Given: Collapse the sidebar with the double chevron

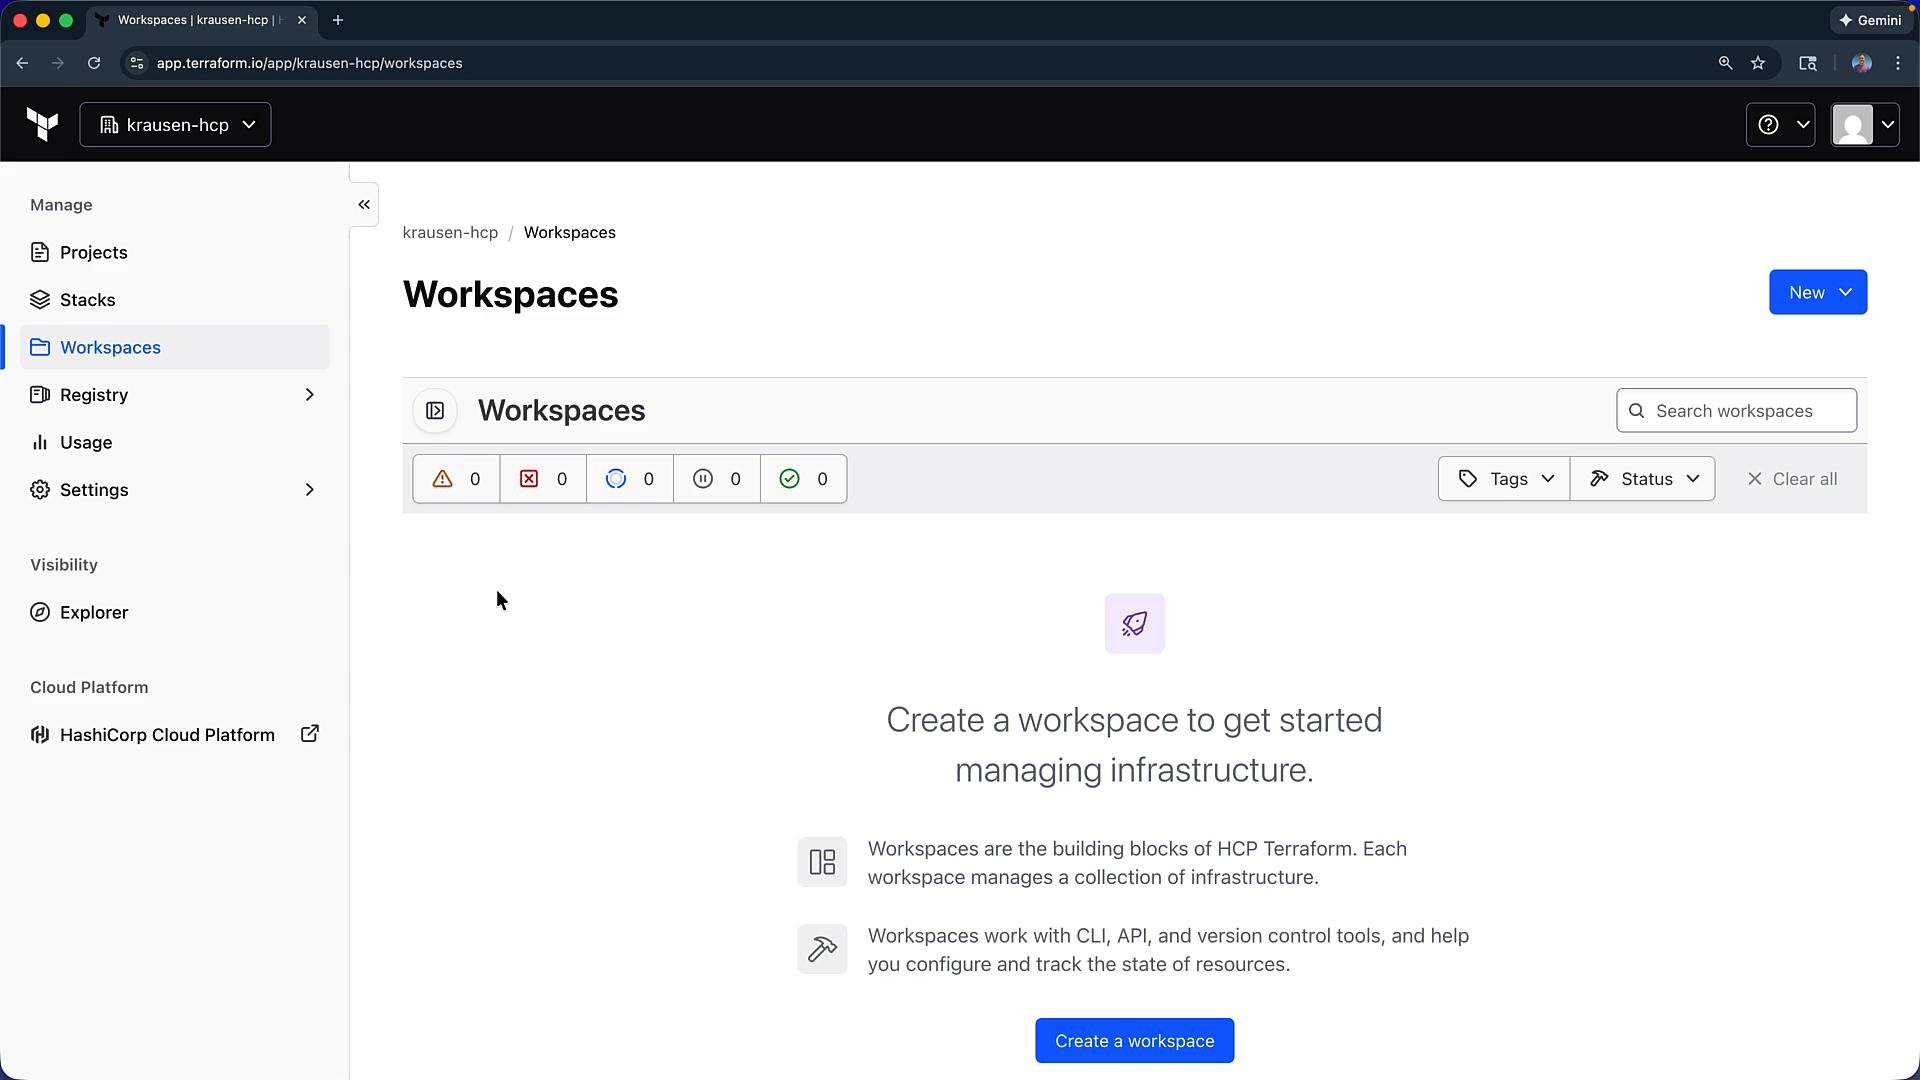Looking at the screenshot, I should point(364,205).
